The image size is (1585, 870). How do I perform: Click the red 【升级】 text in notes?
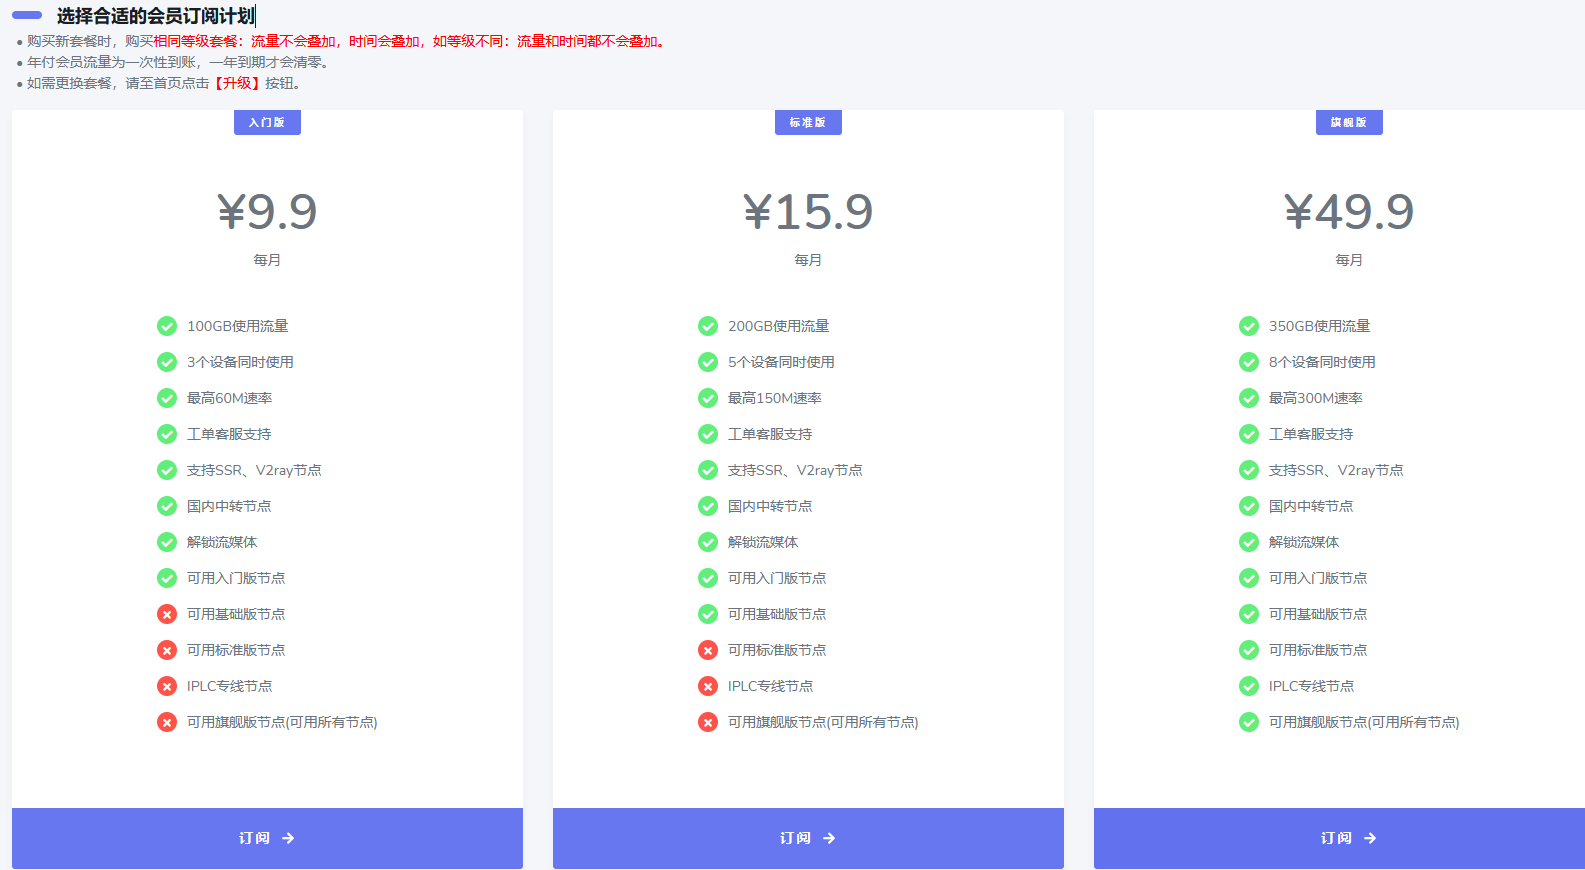click(x=236, y=83)
